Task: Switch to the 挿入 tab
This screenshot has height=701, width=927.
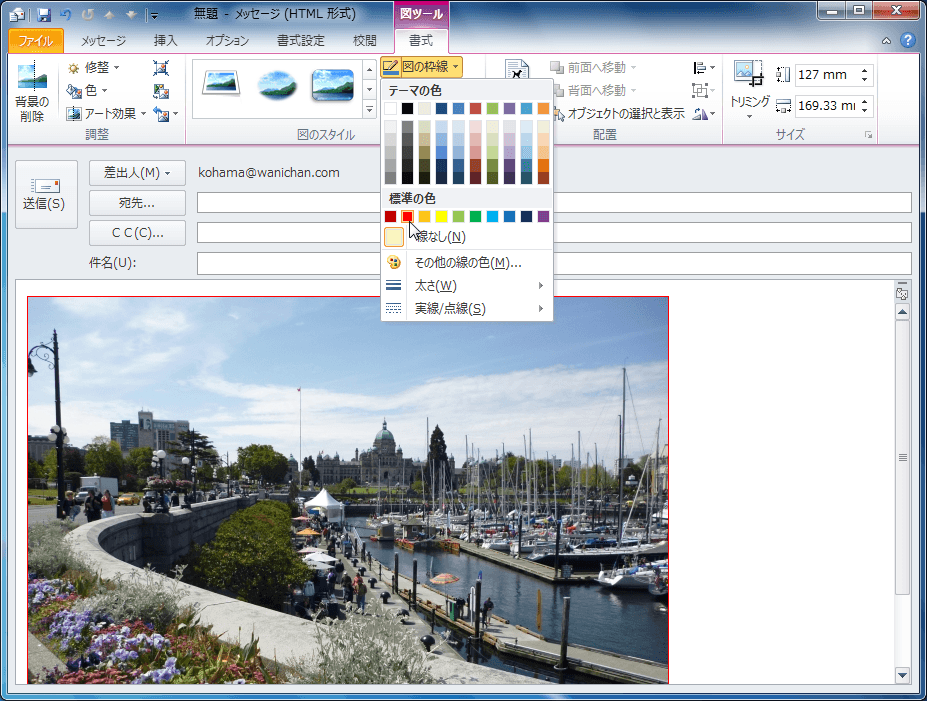Action: pyautogui.click(x=165, y=40)
